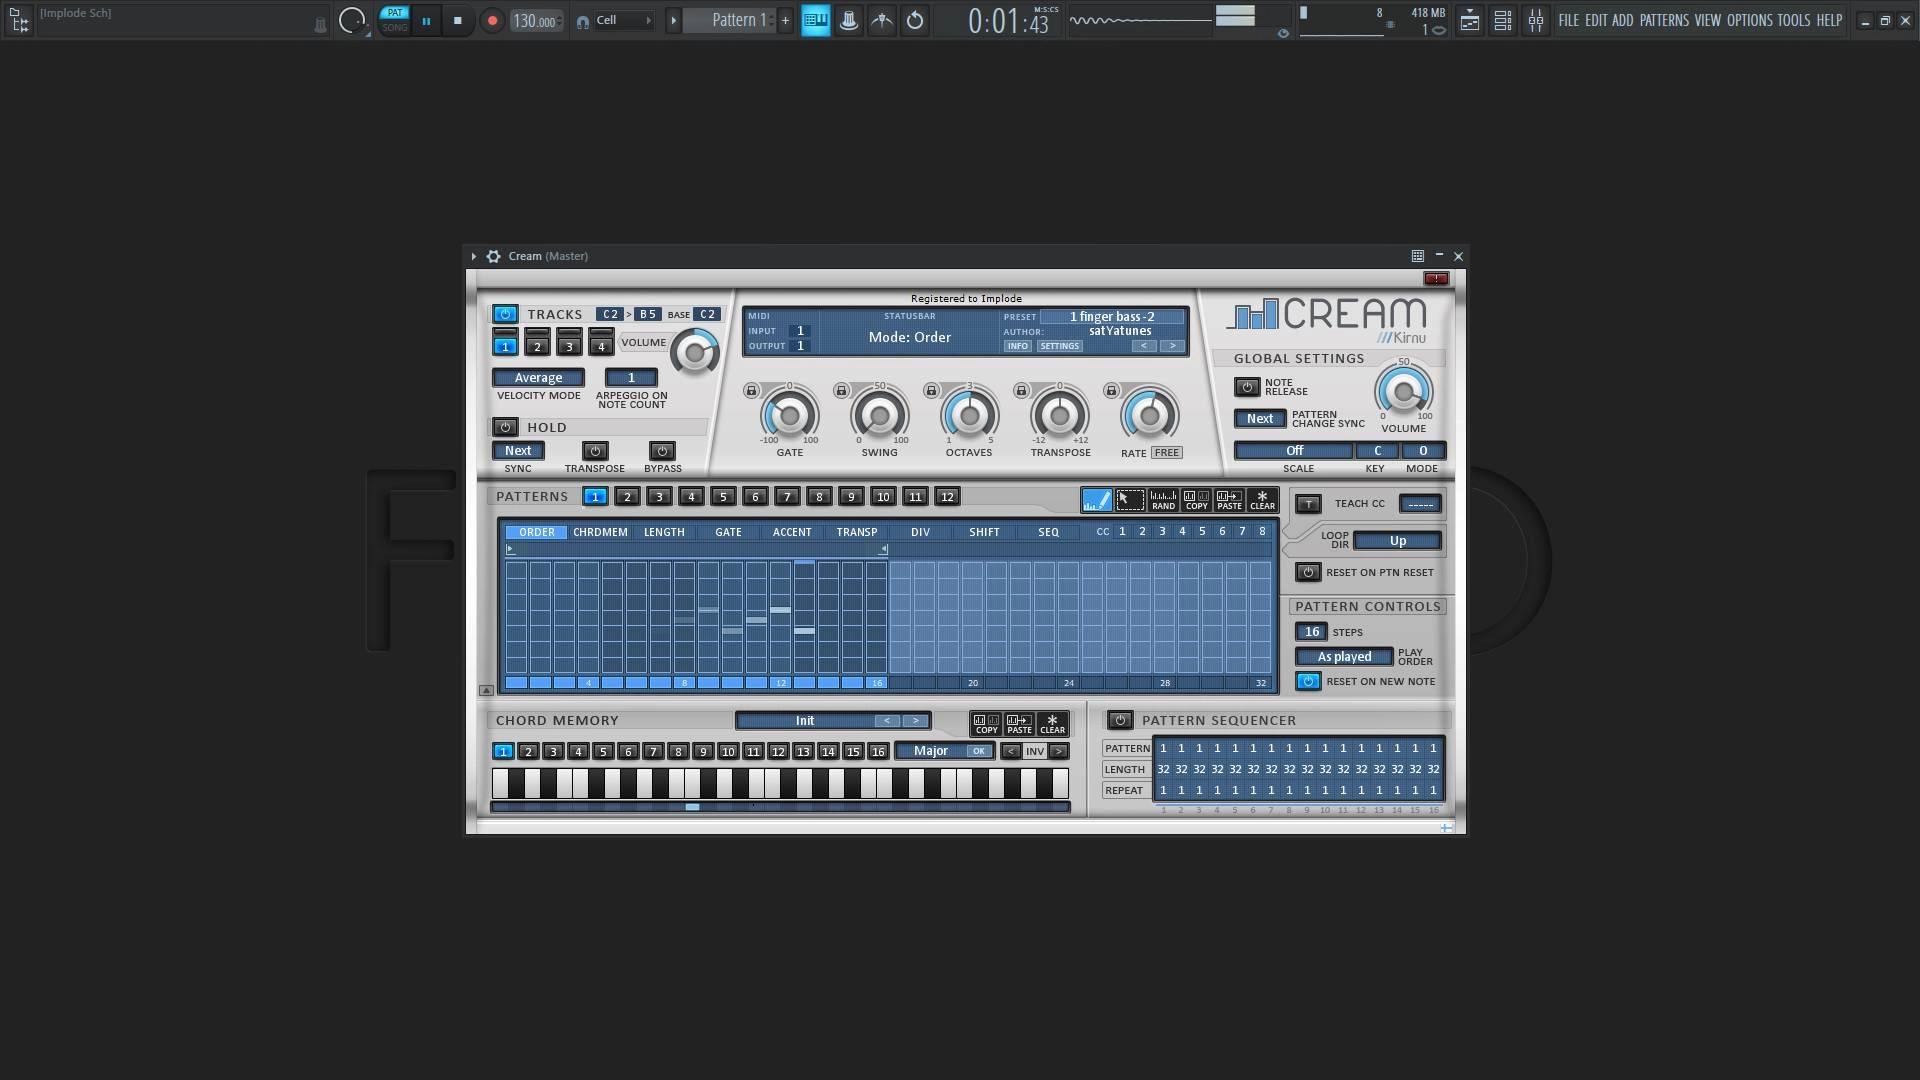Open Pattern Change Sync Next dropdown
Viewport: 1920px width, 1080px height.
1260,419
